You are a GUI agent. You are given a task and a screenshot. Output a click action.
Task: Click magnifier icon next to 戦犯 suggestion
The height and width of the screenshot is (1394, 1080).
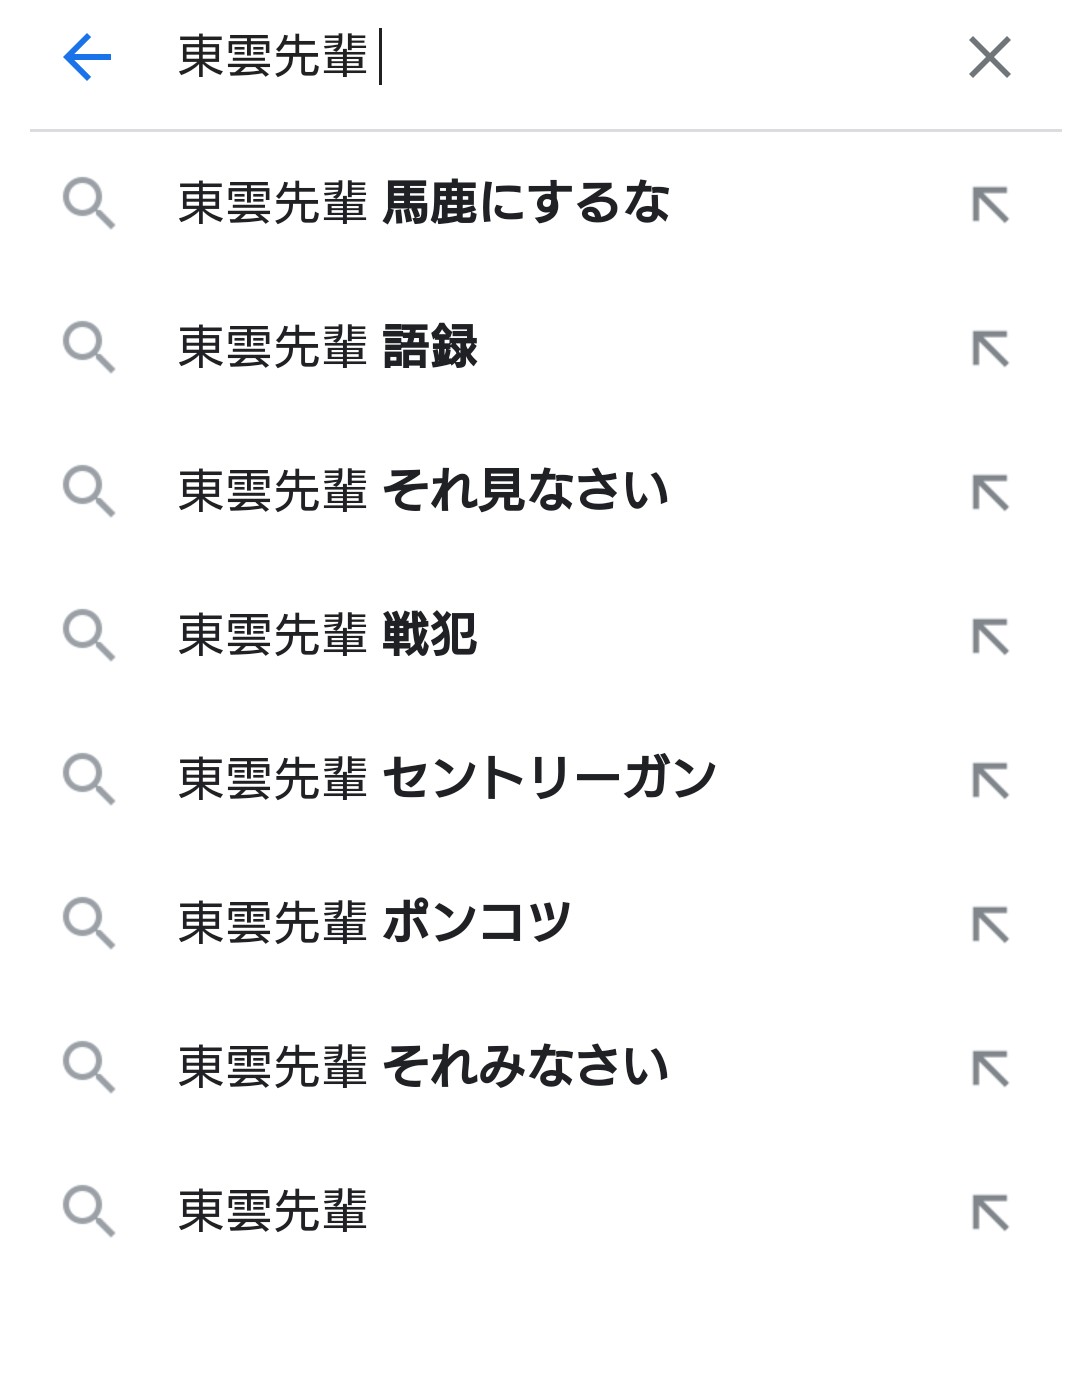click(88, 635)
